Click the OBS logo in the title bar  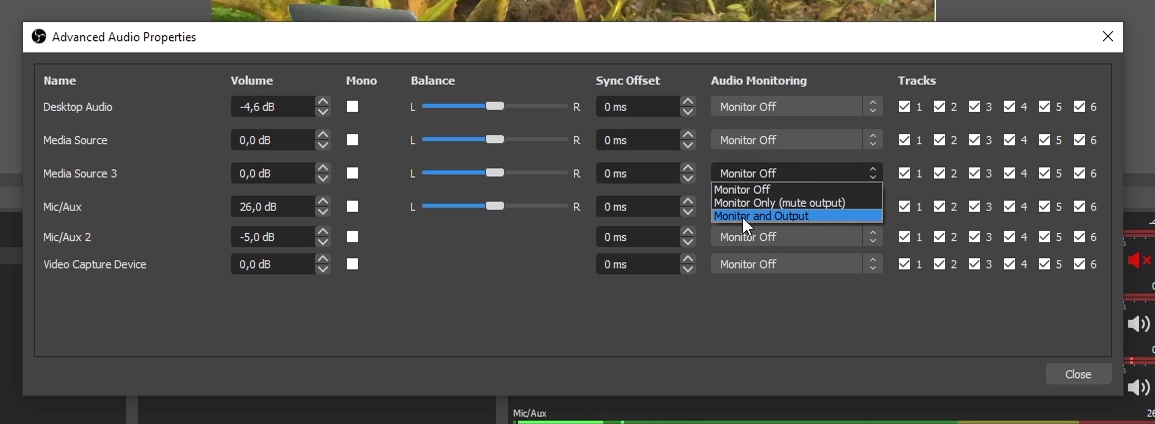[39, 37]
